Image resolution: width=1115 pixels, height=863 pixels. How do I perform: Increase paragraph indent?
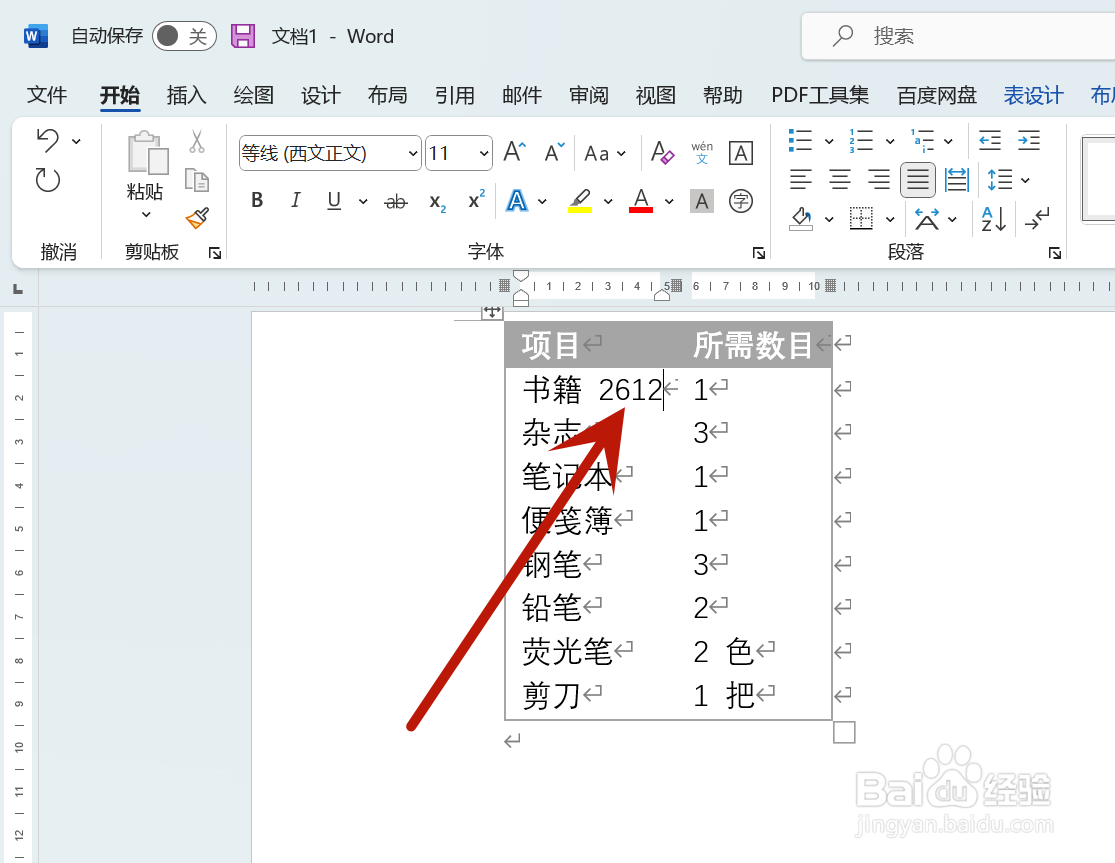(1029, 140)
